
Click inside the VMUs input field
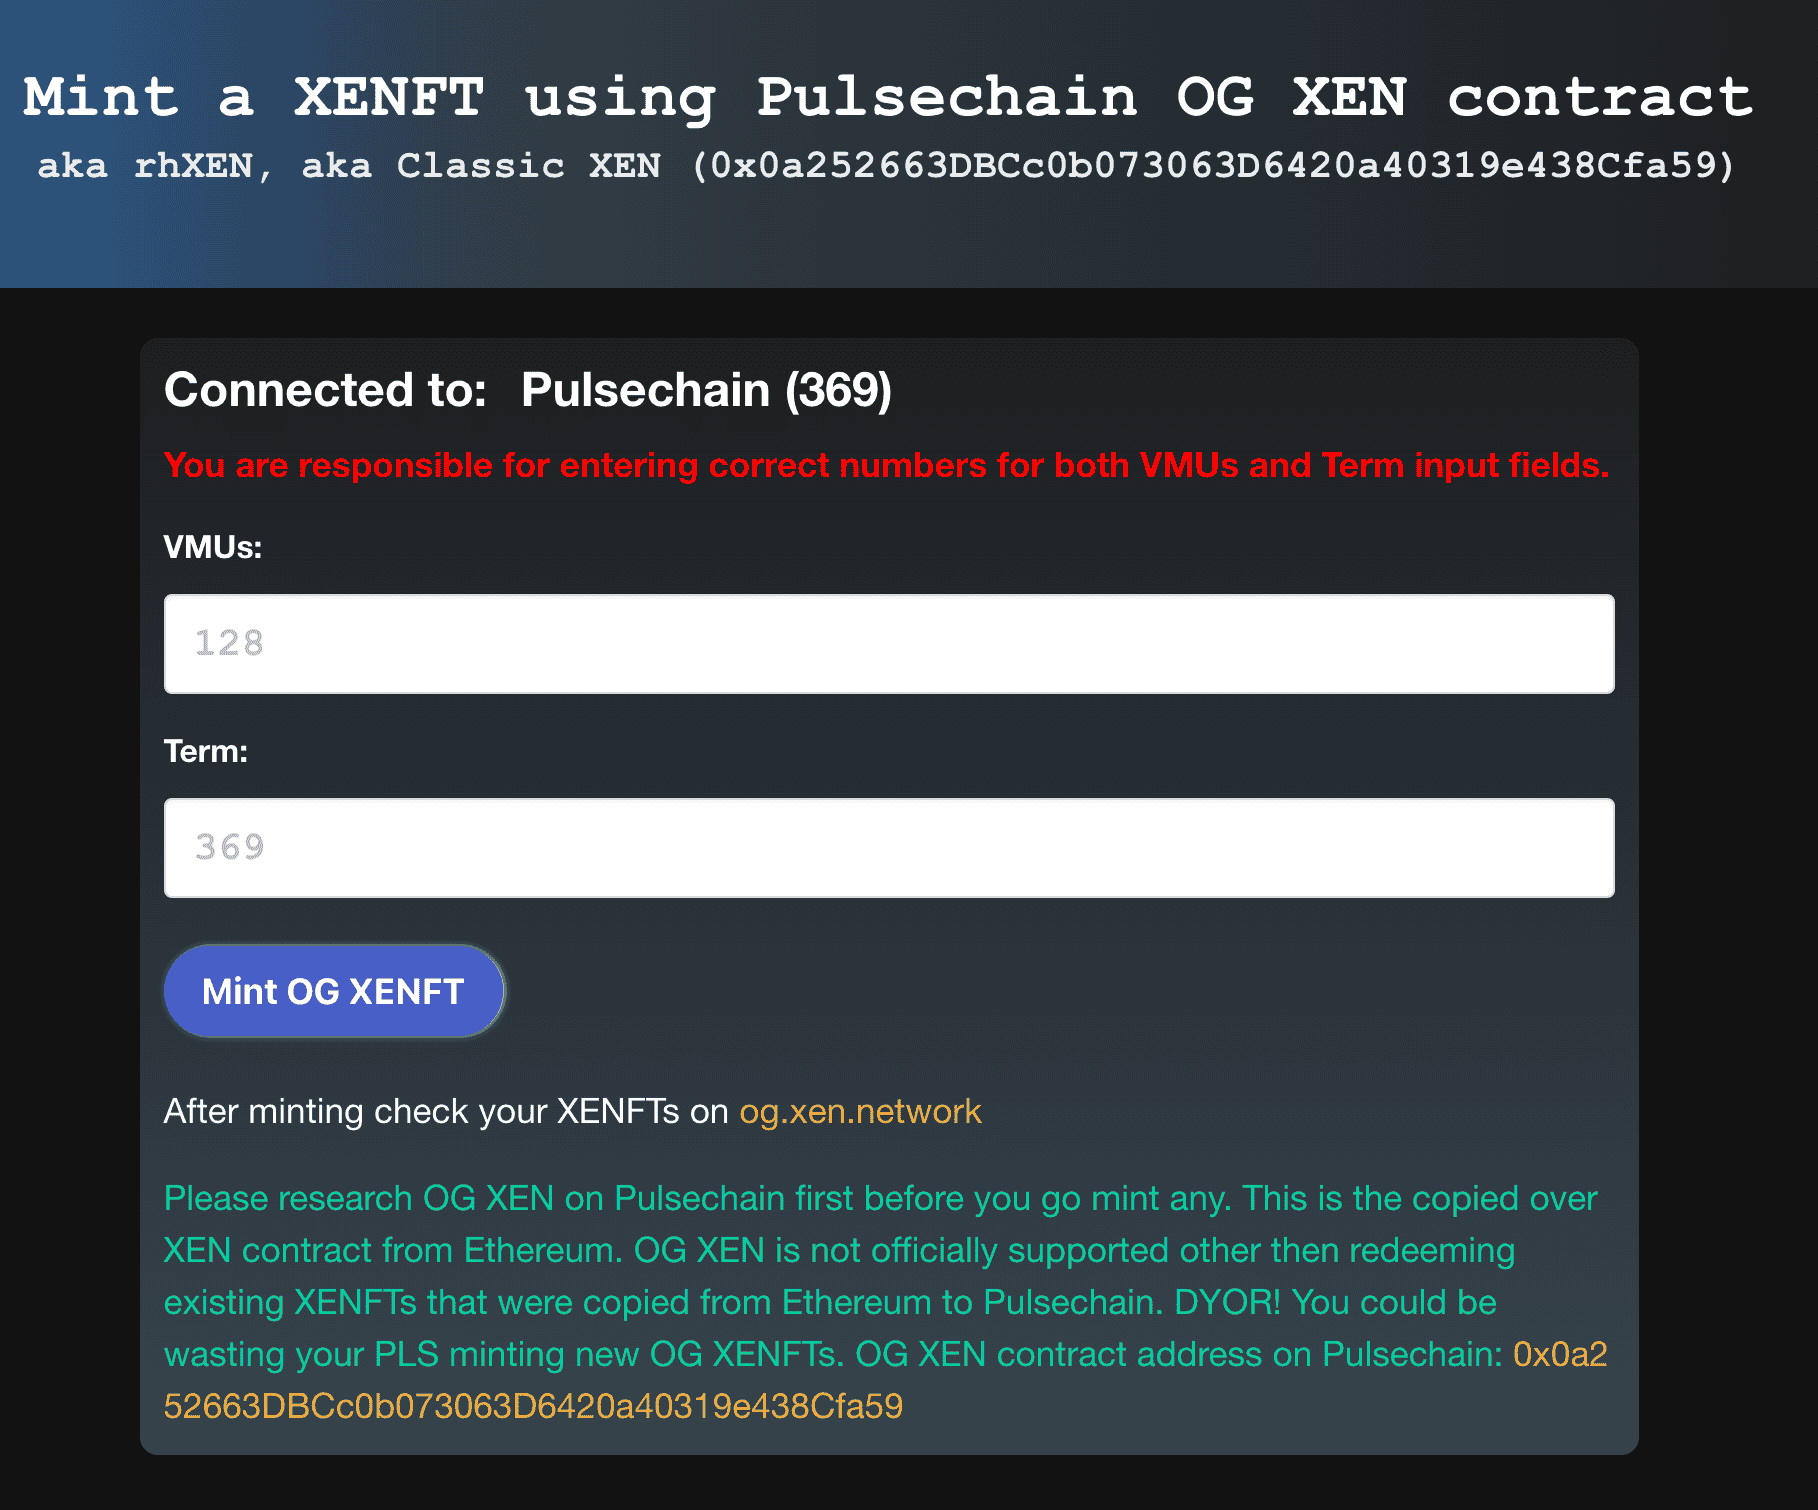tap(890, 644)
